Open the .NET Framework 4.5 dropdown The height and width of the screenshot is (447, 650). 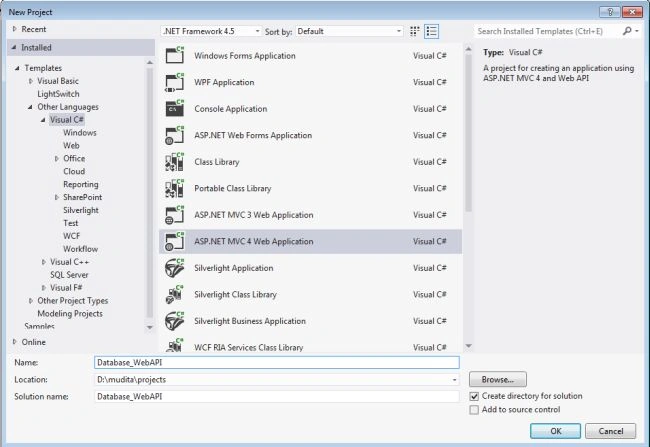211,31
